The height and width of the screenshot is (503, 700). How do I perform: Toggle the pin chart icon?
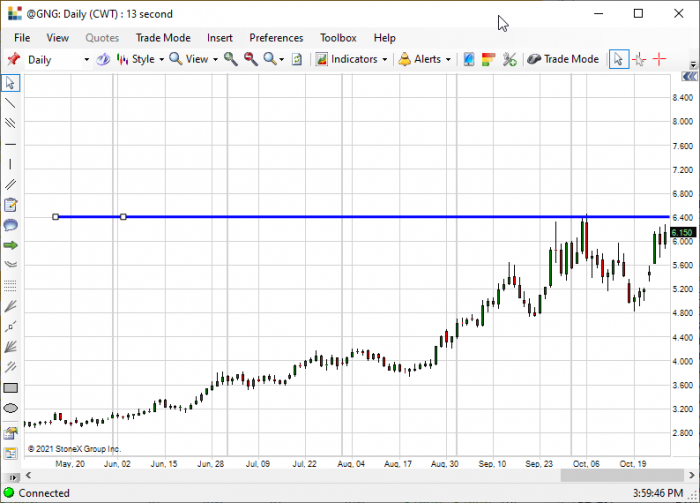coord(14,59)
